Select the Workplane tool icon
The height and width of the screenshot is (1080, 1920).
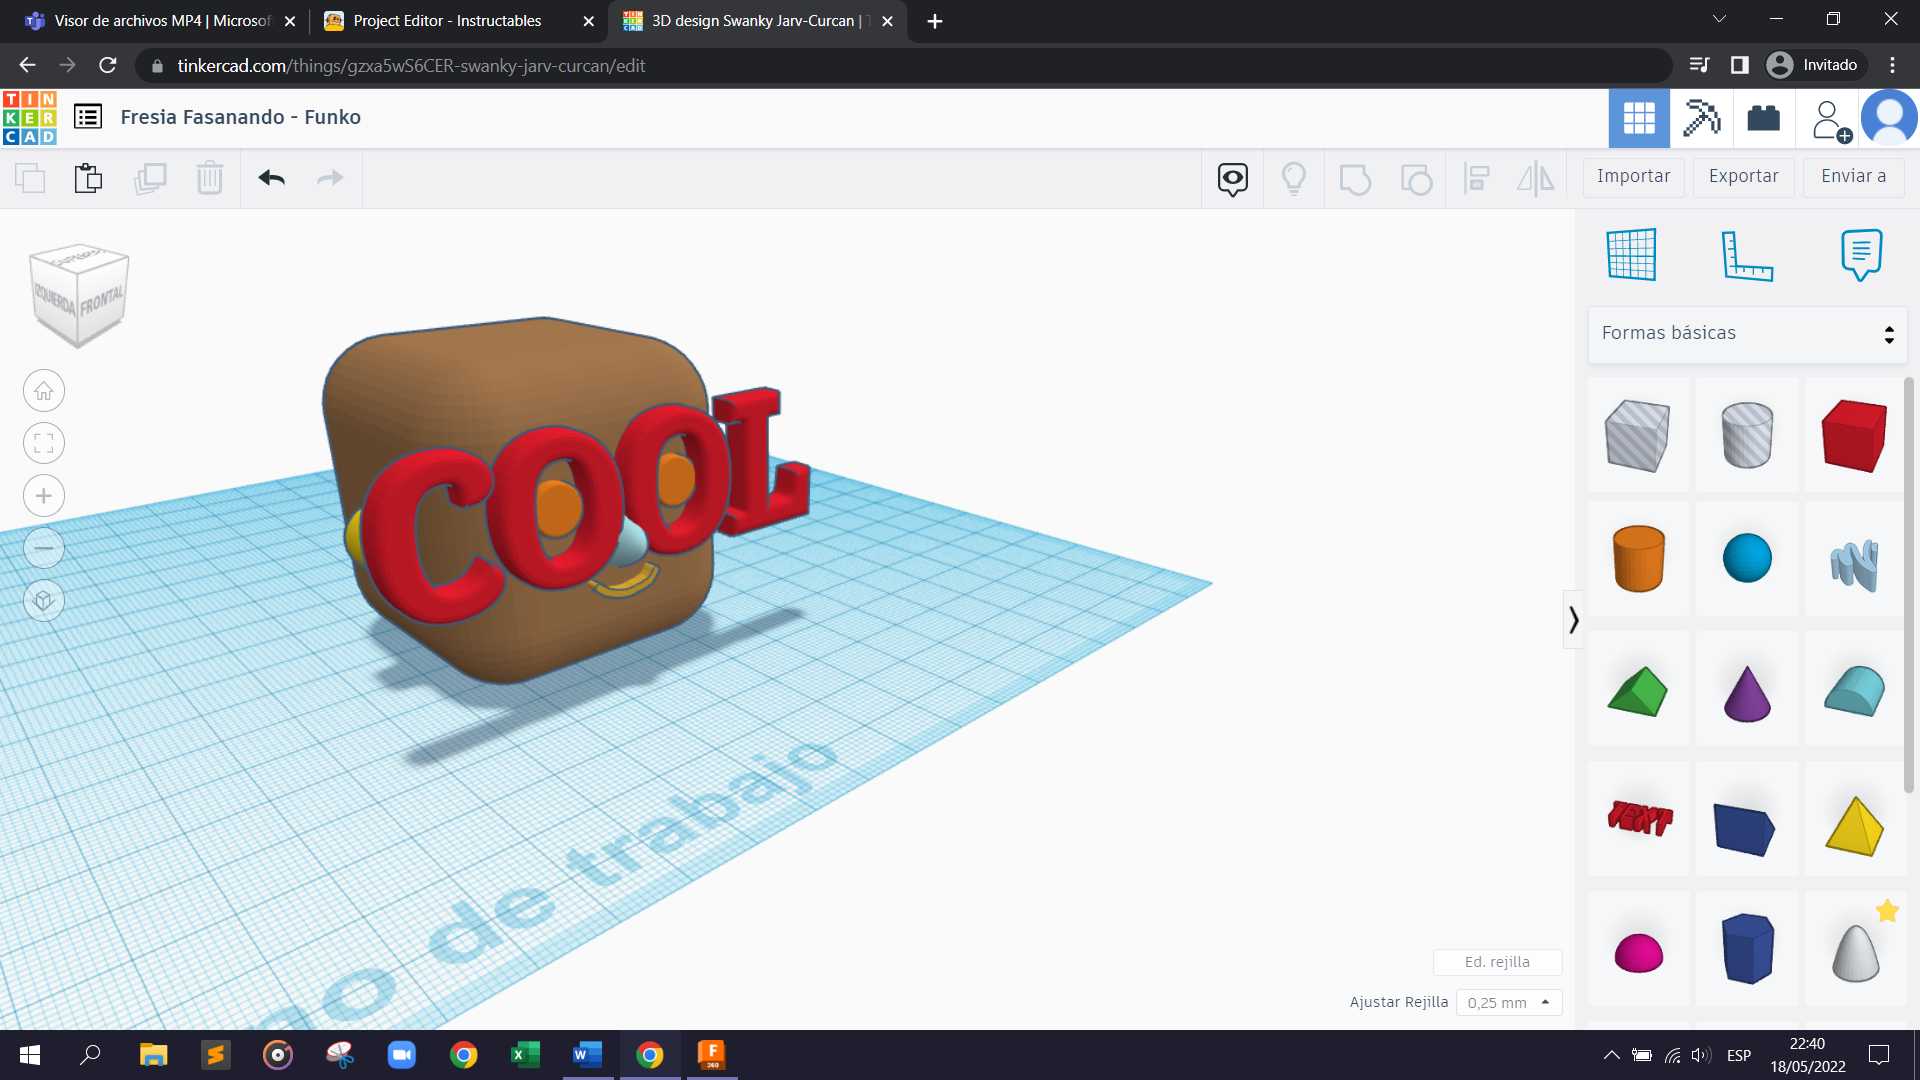(x=1631, y=255)
